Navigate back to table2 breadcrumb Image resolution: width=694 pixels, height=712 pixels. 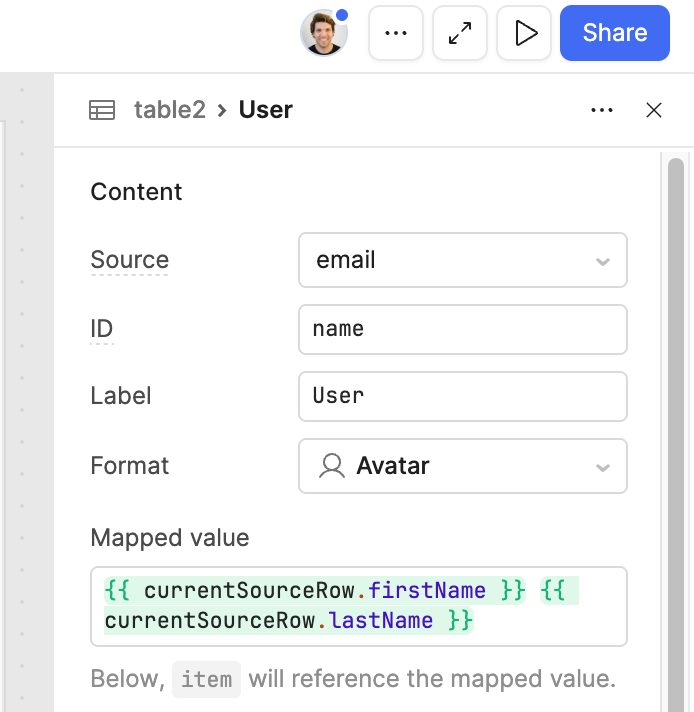pyautogui.click(x=170, y=110)
